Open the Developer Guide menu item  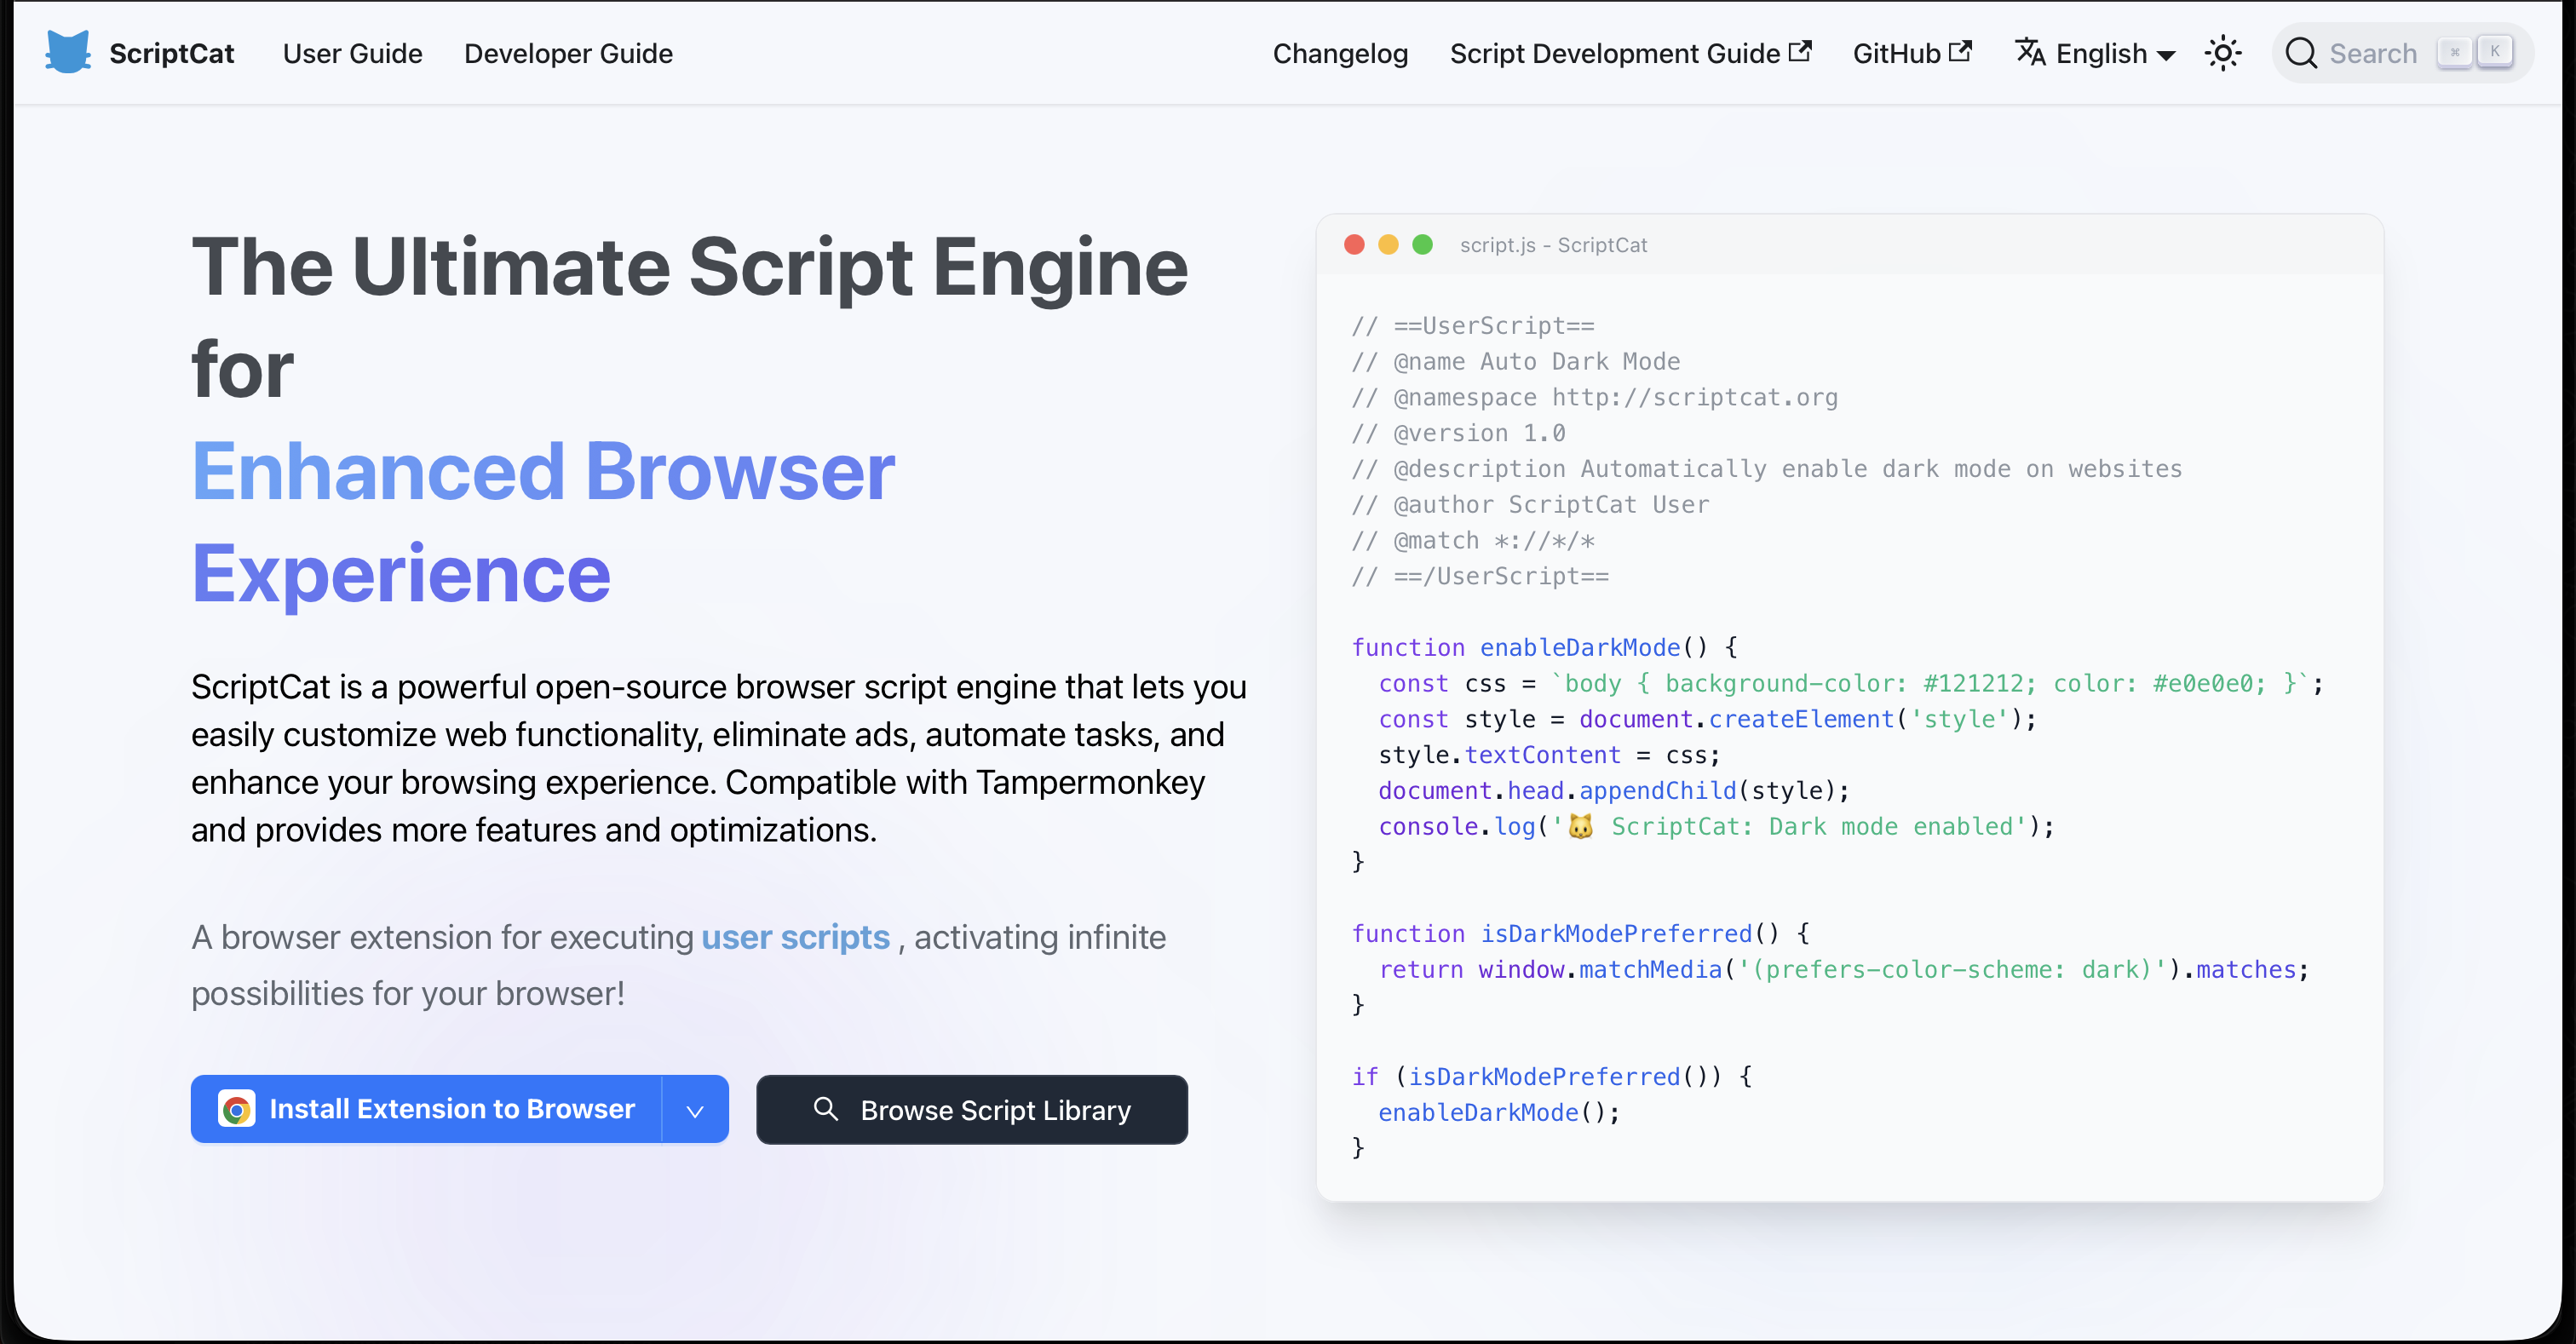[568, 53]
